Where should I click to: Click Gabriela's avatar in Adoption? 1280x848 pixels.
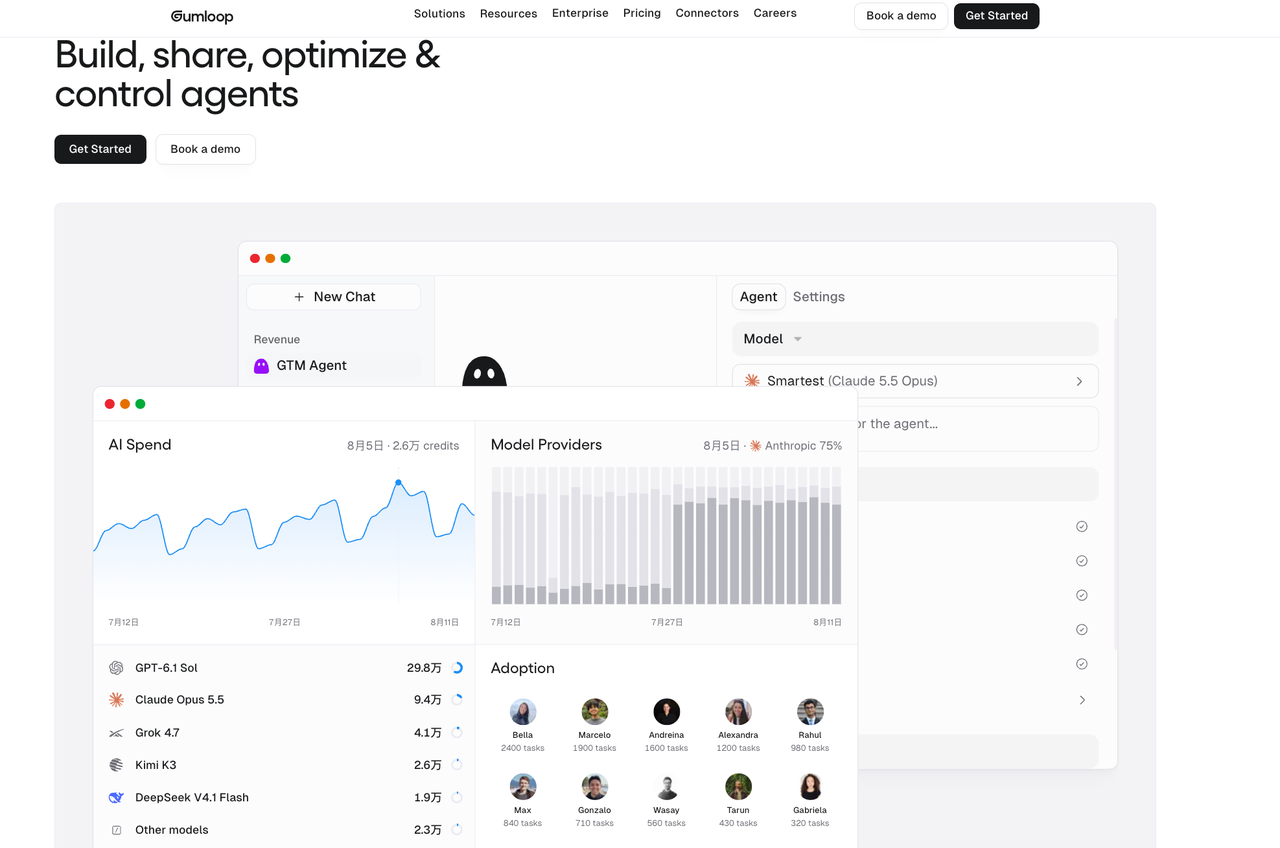pyautogui.click(x=810, y=787)
